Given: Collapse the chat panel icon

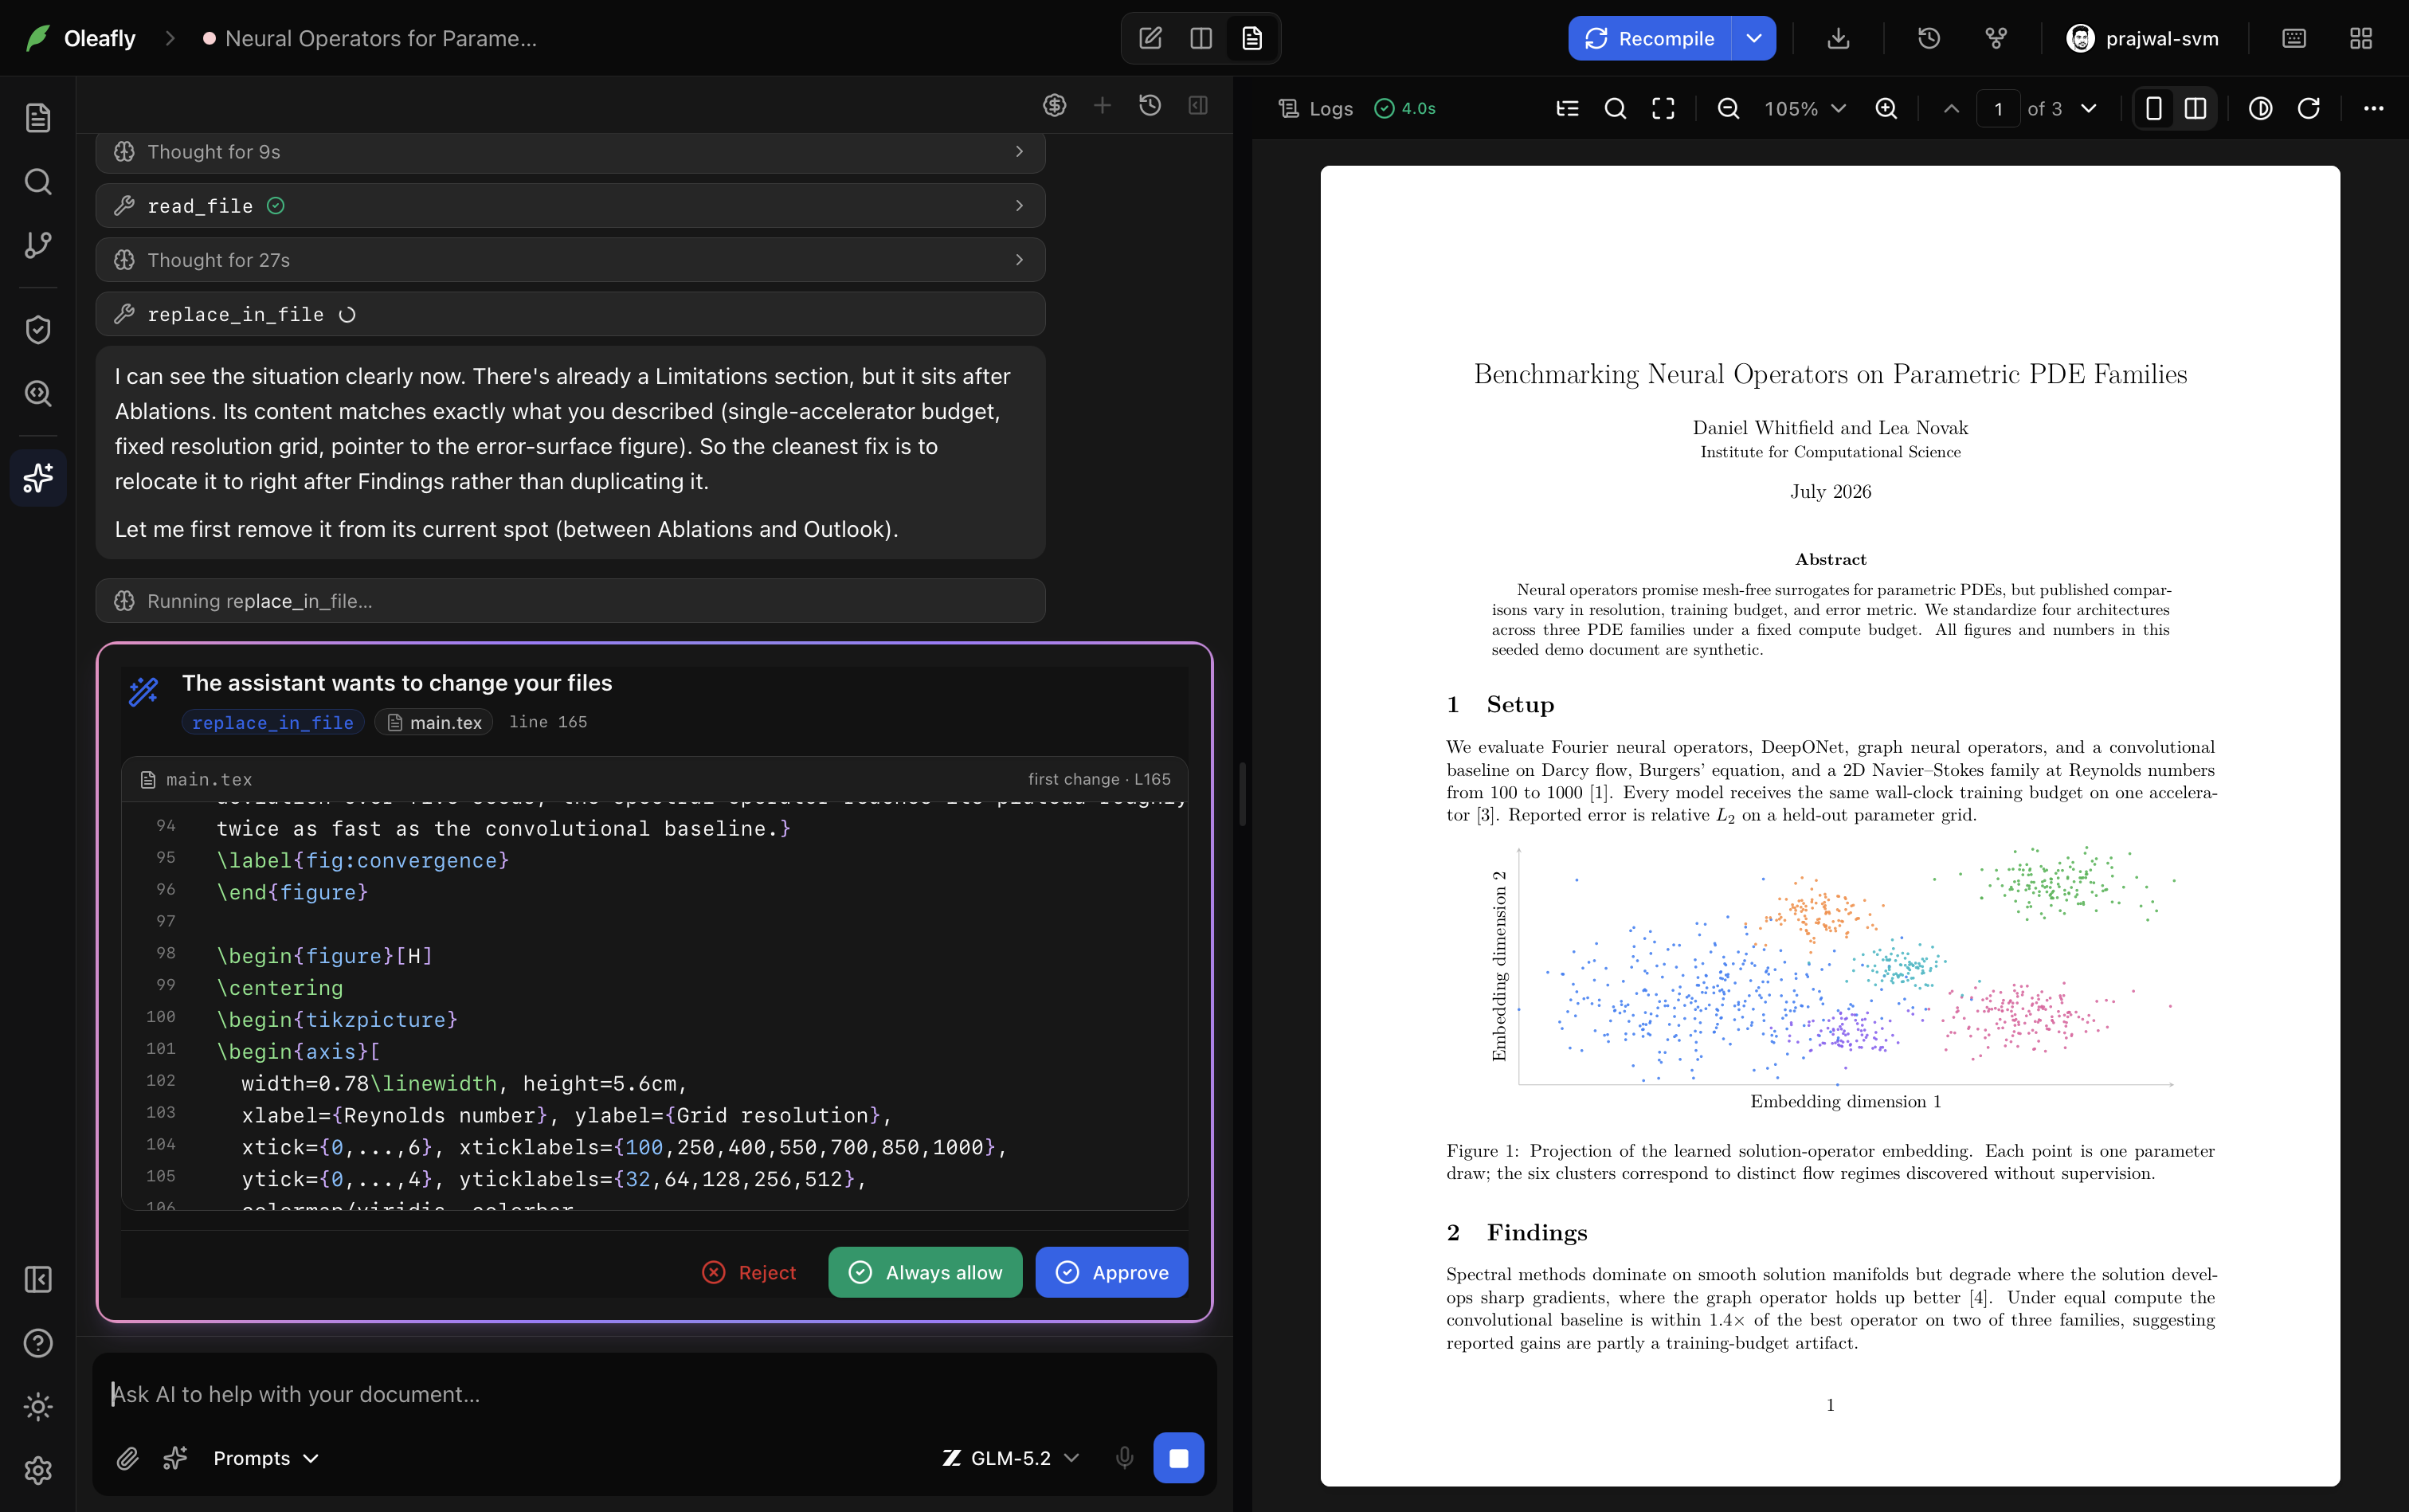Looking at the screenshot, I should pyautogui.click(x=1198, y=105).
